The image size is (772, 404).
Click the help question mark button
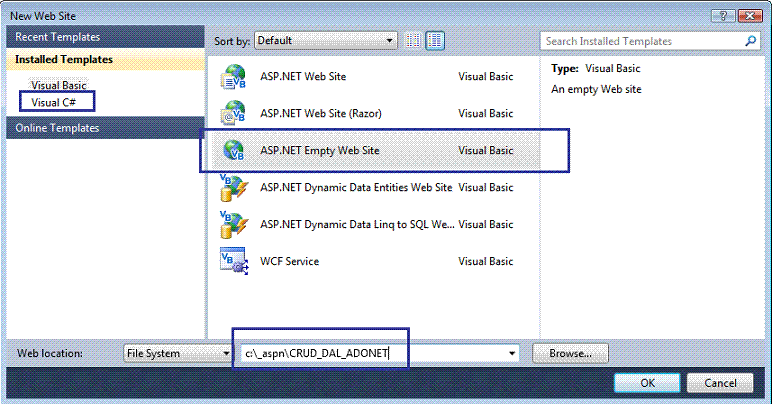[723, 16]
